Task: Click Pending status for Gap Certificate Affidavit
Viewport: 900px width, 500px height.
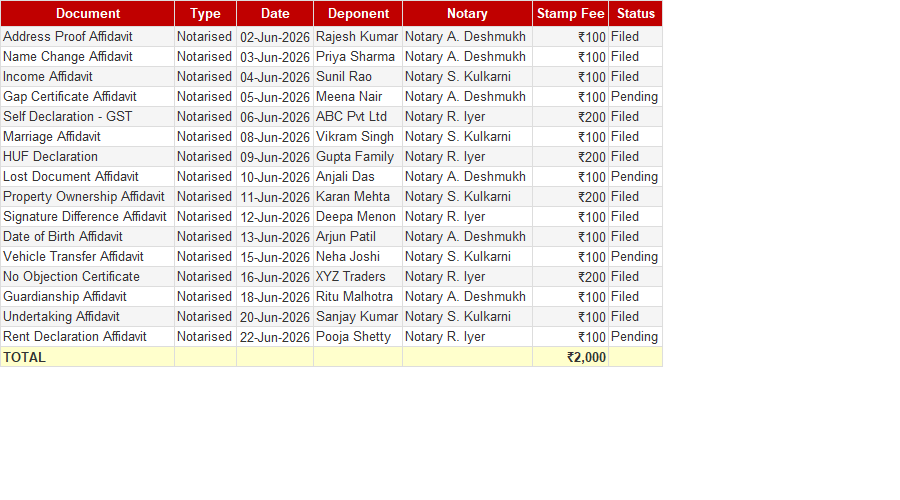Action: pyautogui.click(x=635, y=96)
